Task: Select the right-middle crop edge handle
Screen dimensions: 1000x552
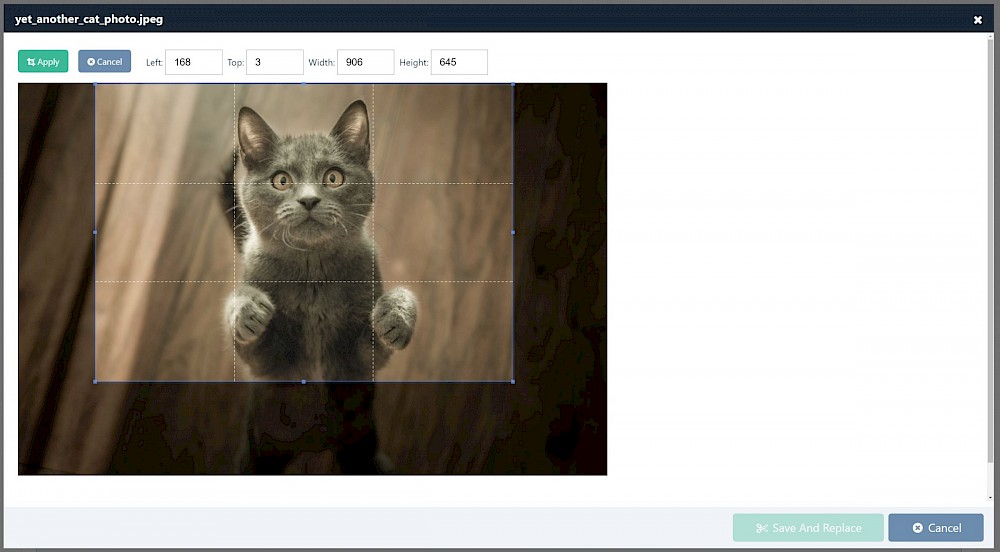Action: tap(513, 232)
